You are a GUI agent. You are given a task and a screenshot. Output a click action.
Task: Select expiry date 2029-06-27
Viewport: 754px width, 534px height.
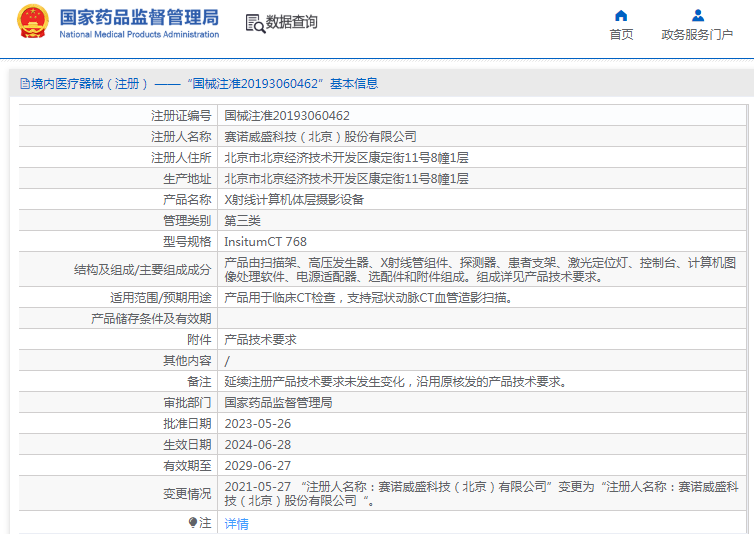coord(258,466)
